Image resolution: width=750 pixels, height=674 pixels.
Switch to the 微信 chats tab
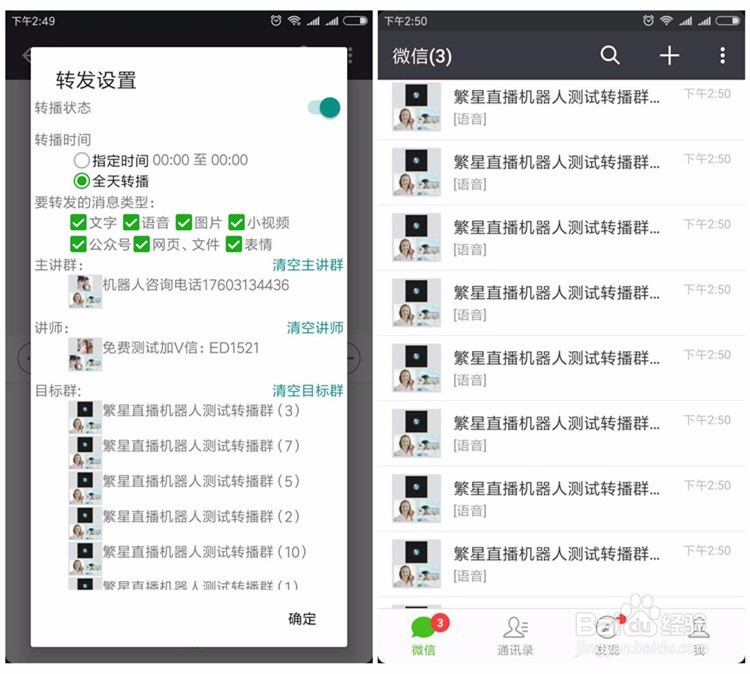pos(424,635)
